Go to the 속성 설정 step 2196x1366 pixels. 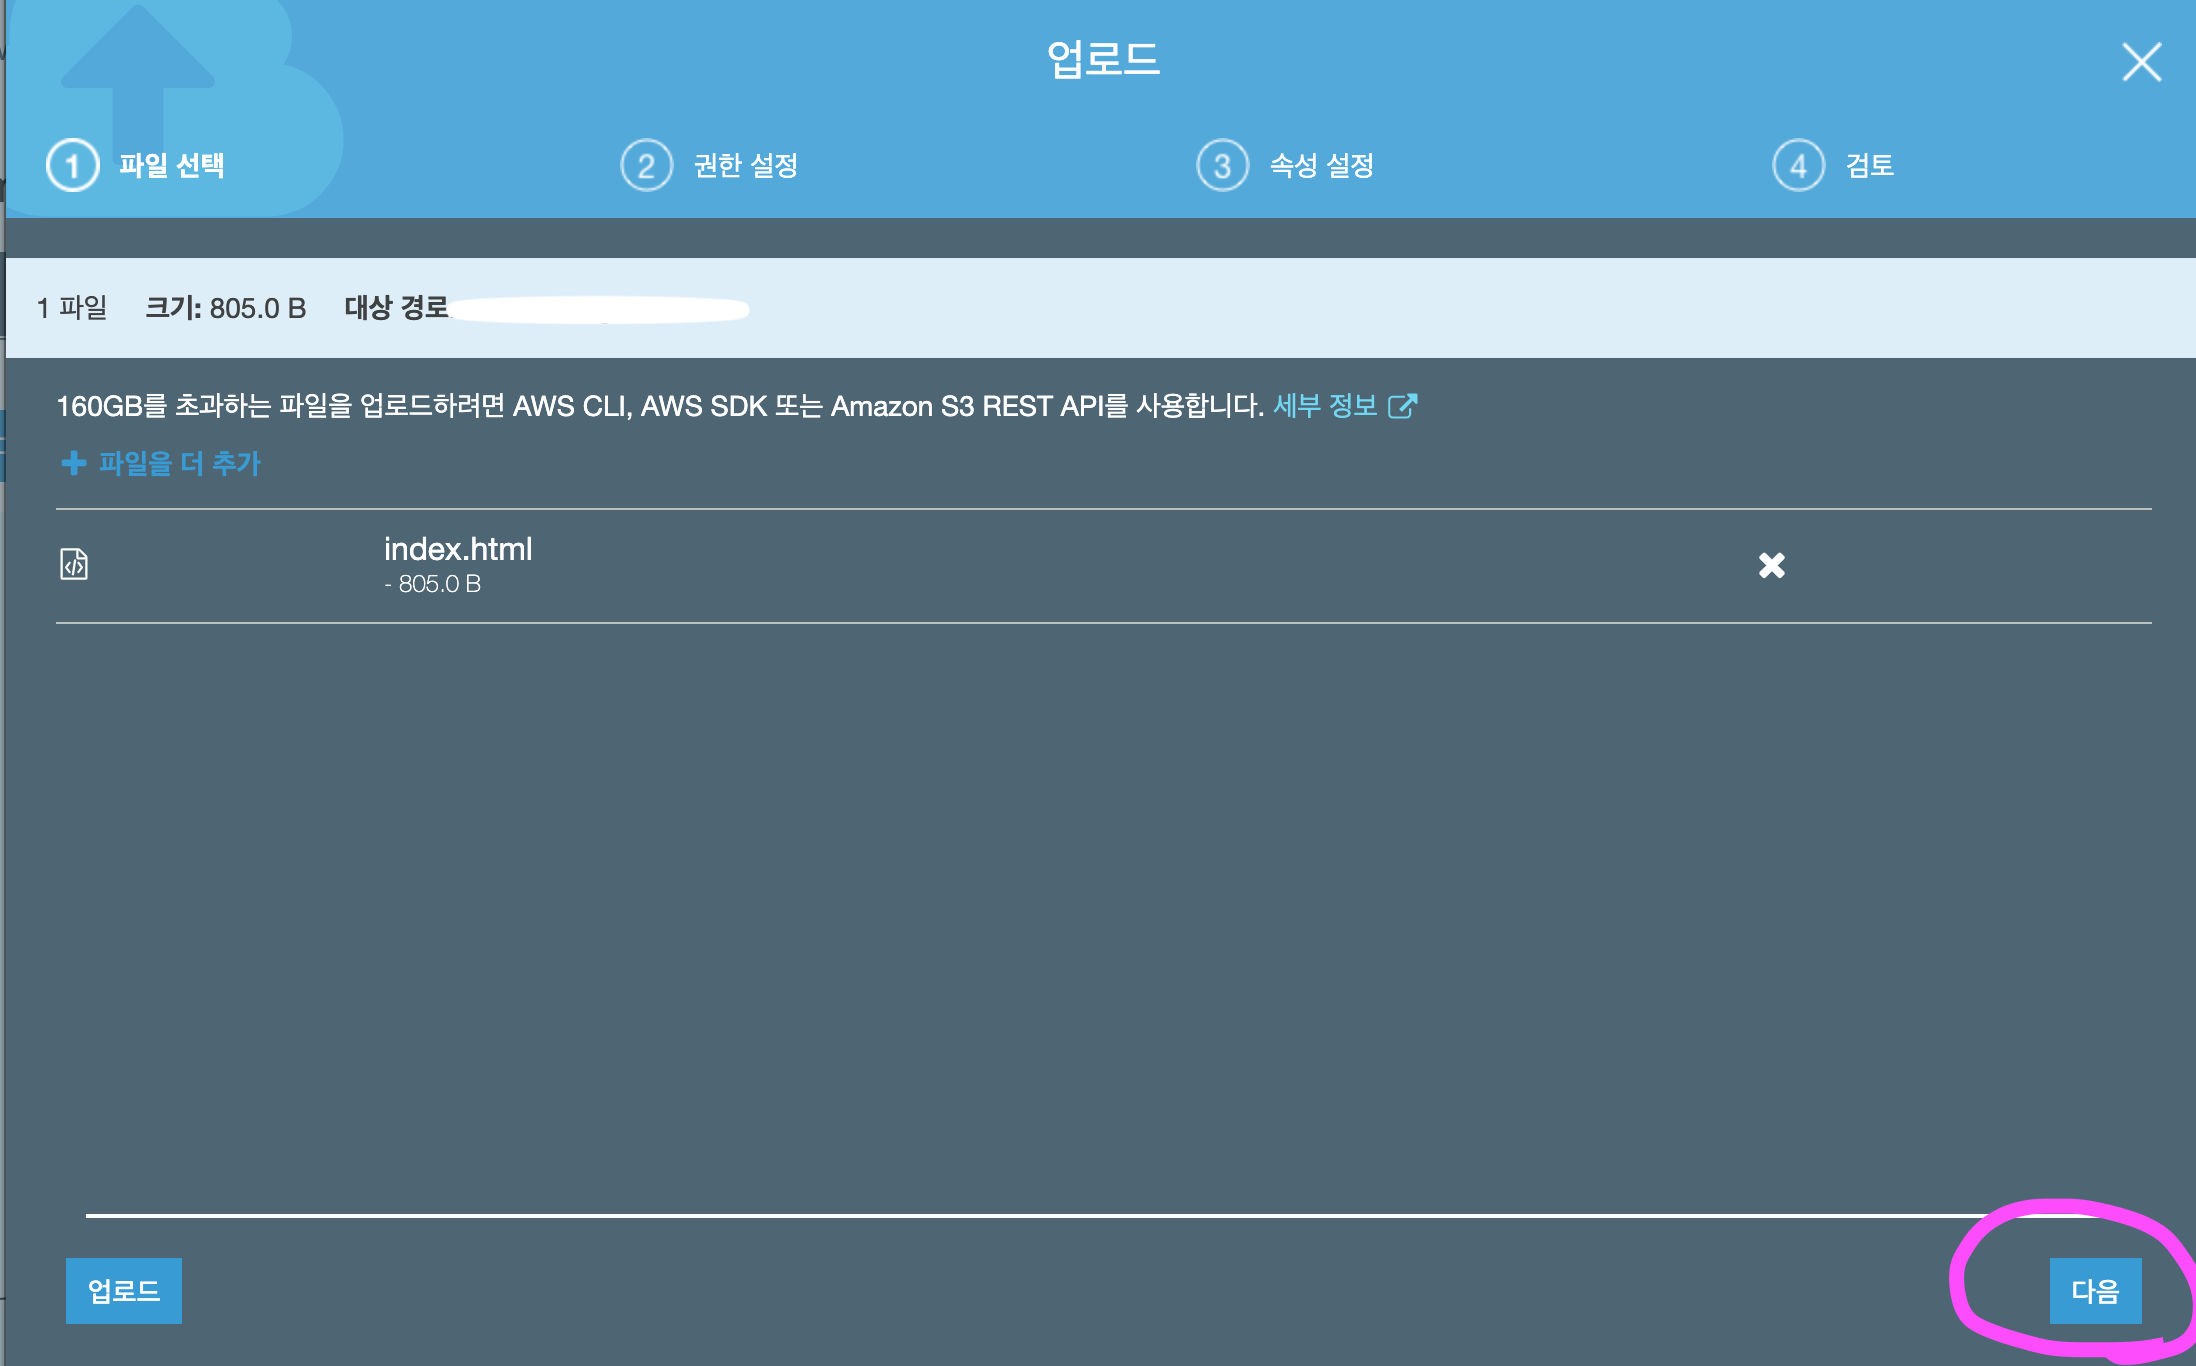click(1321, 166)
